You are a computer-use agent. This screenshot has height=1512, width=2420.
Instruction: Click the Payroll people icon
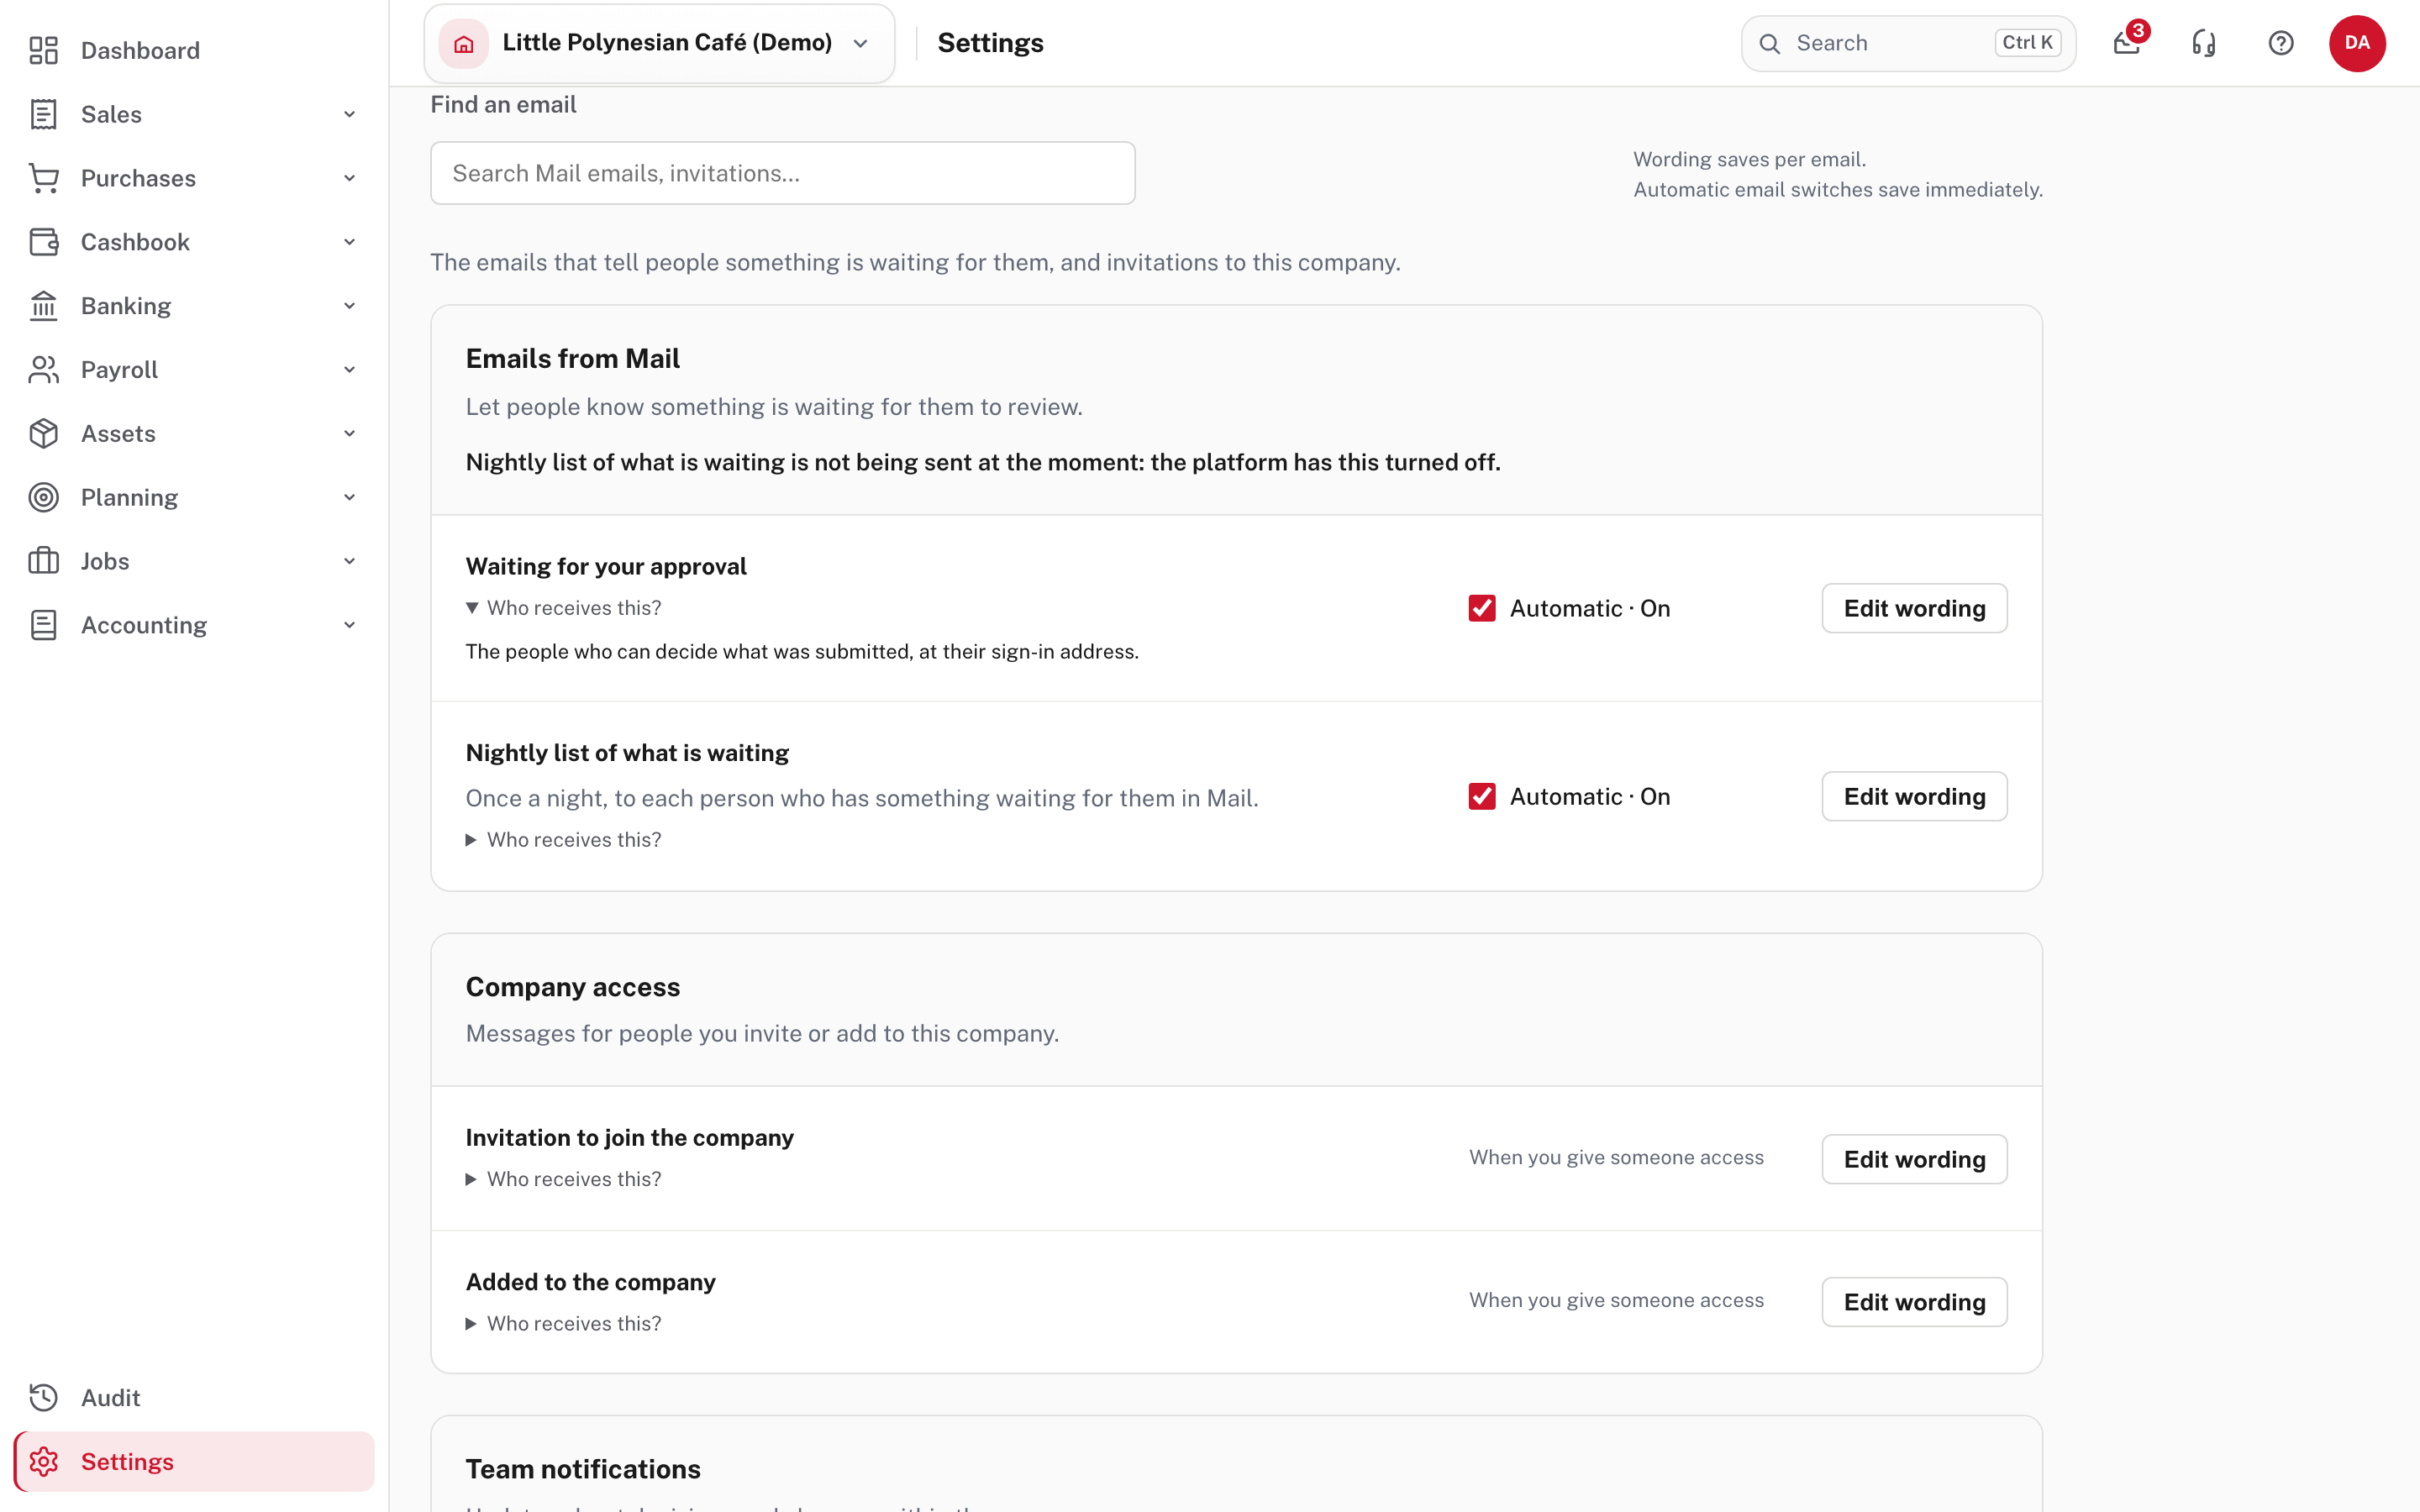coord(43,370)
